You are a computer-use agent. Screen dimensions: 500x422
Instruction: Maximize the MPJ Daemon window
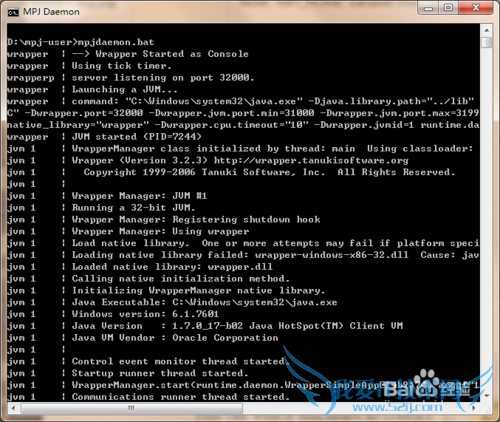[448, 8]
